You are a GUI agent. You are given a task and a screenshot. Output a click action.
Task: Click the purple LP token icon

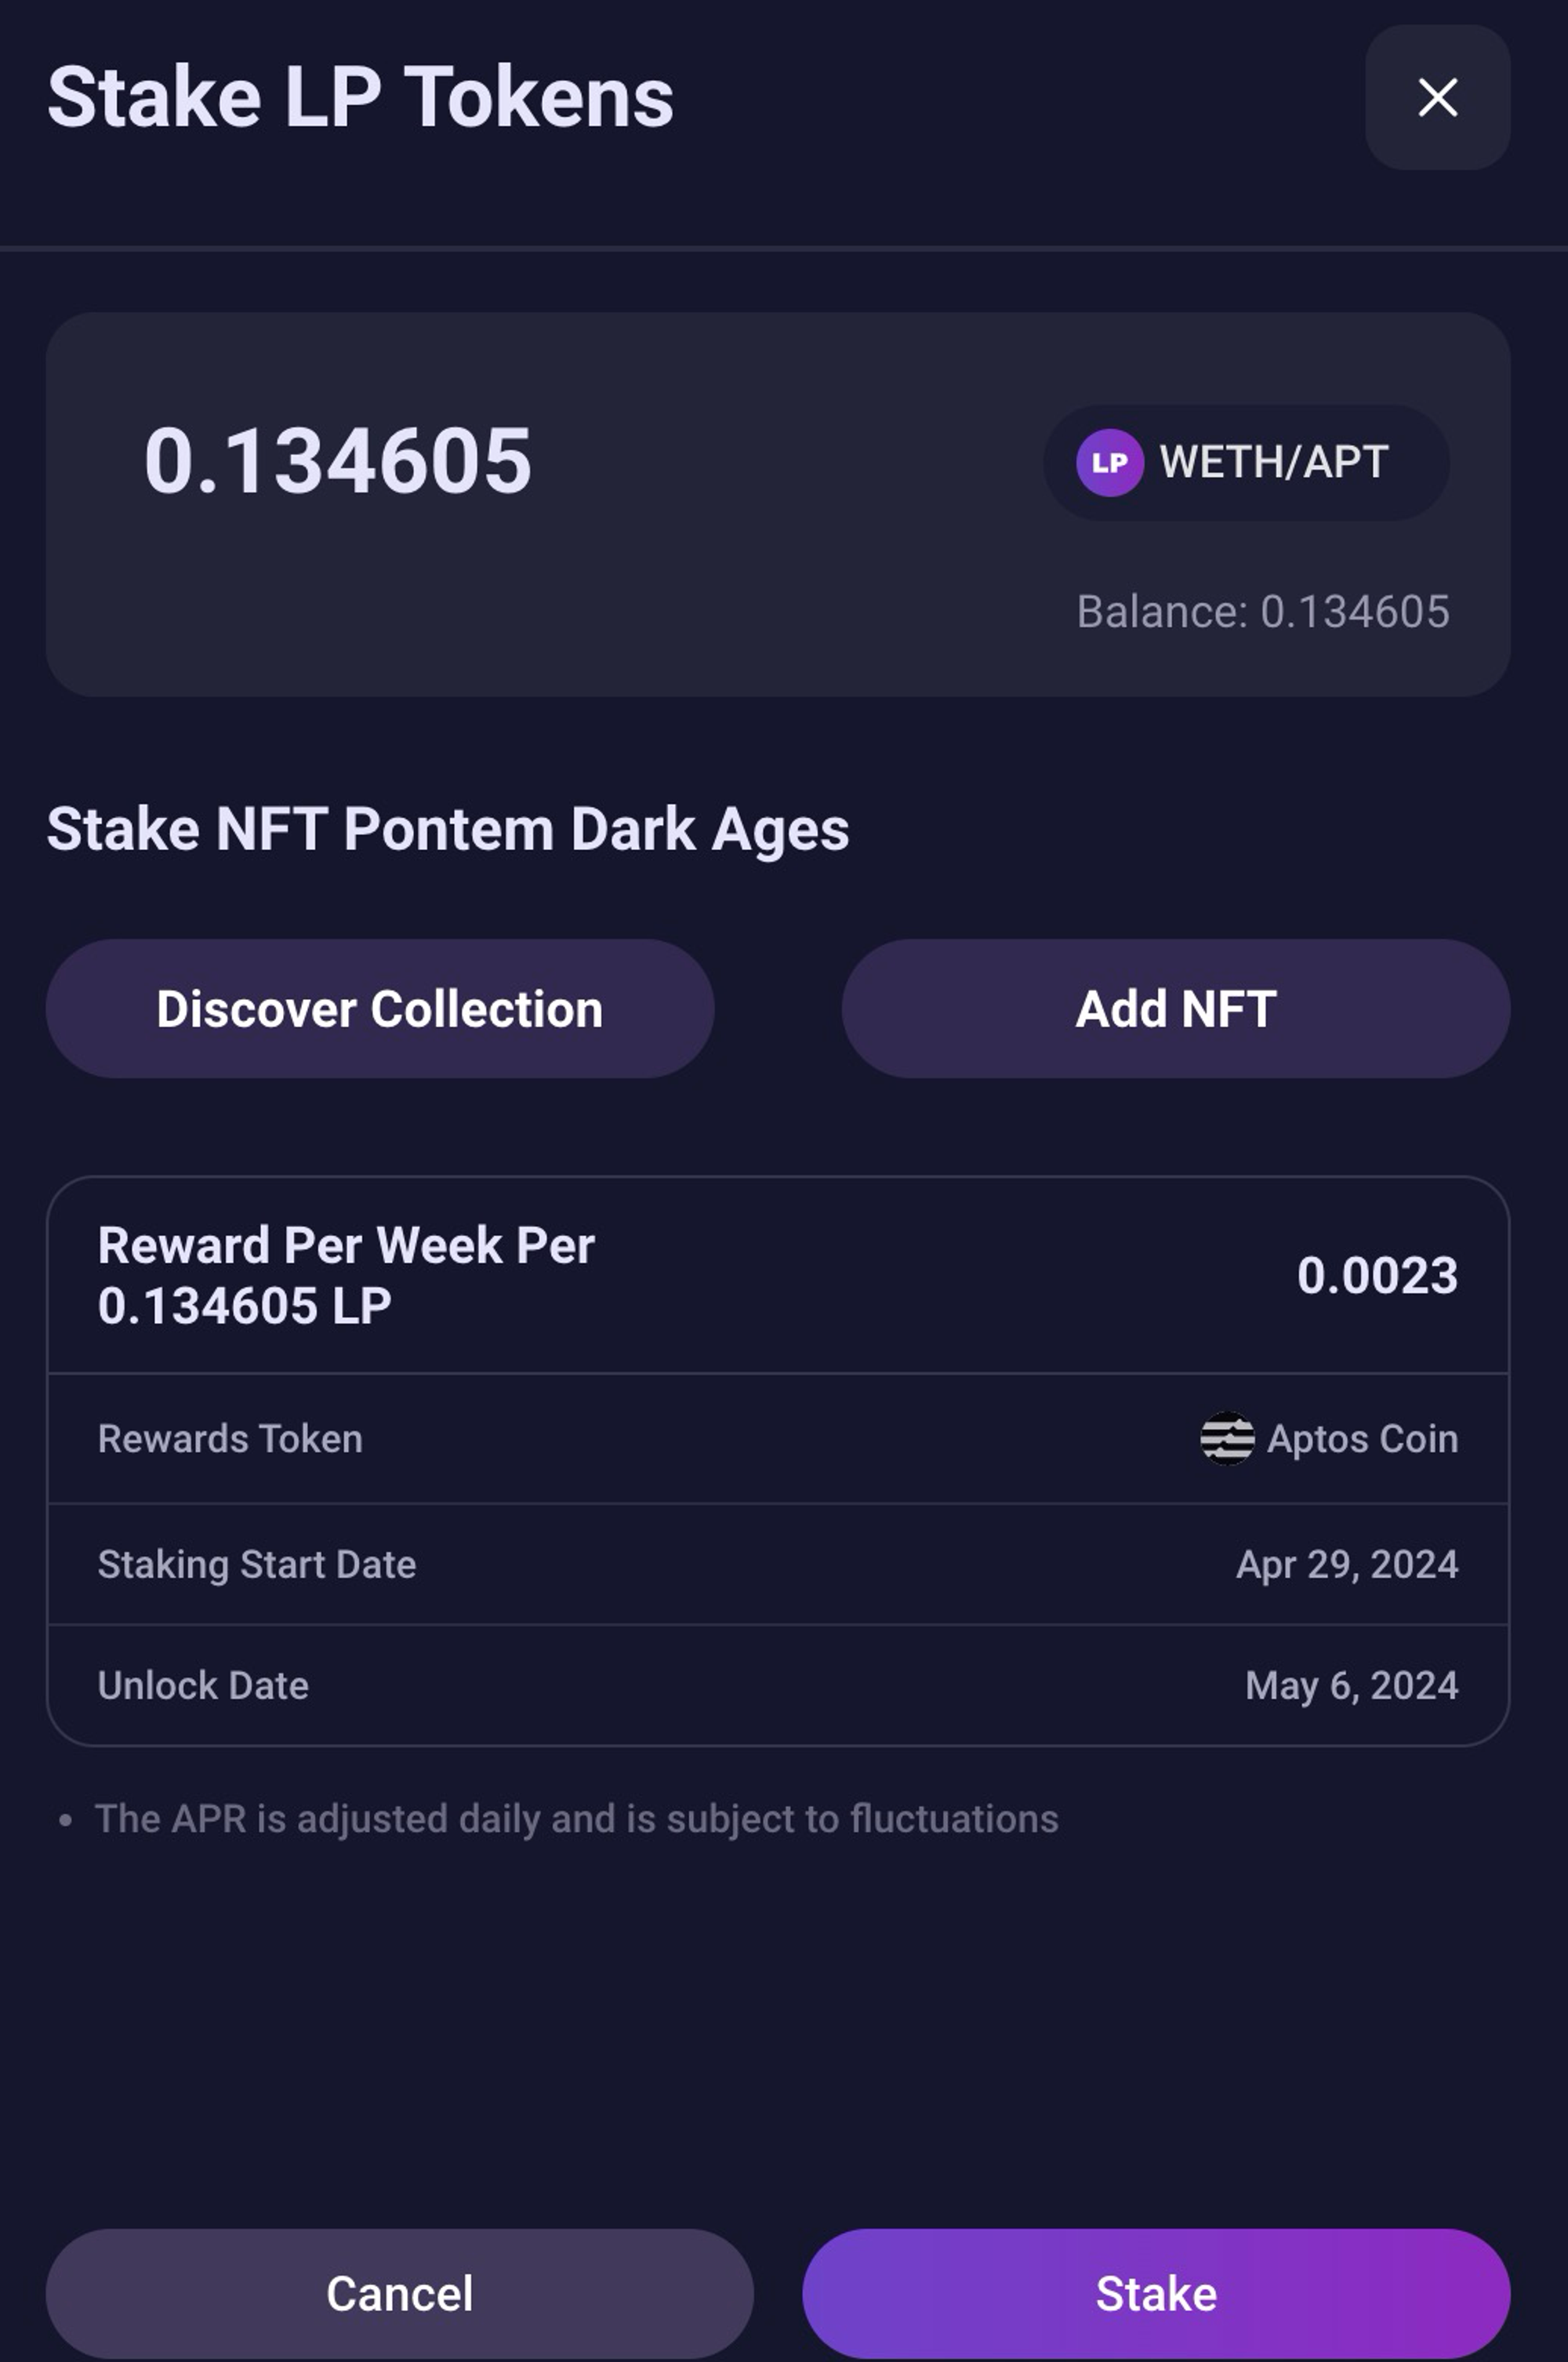click(1109, 462)
